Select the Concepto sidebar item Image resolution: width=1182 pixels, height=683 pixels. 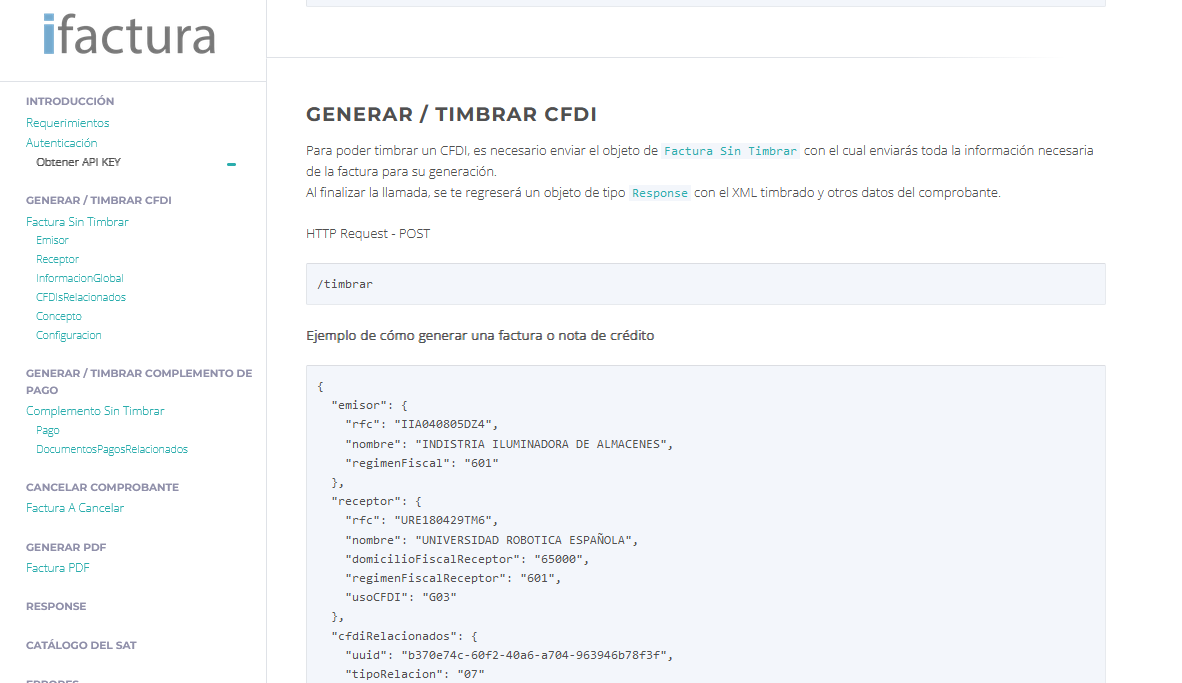click(x=58, y=316)
